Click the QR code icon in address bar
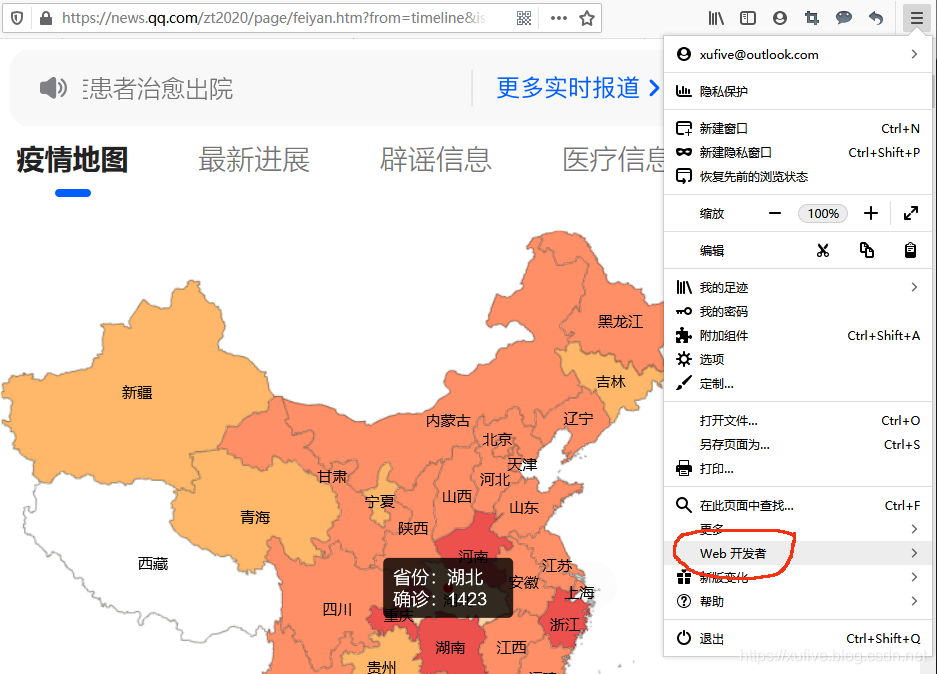Viewport: 937px width, 674px height. 523,19
